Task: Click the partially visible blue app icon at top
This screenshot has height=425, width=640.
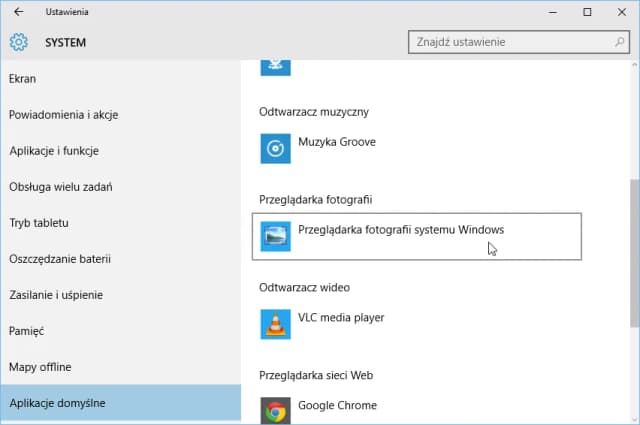Action: pos(276,66)
